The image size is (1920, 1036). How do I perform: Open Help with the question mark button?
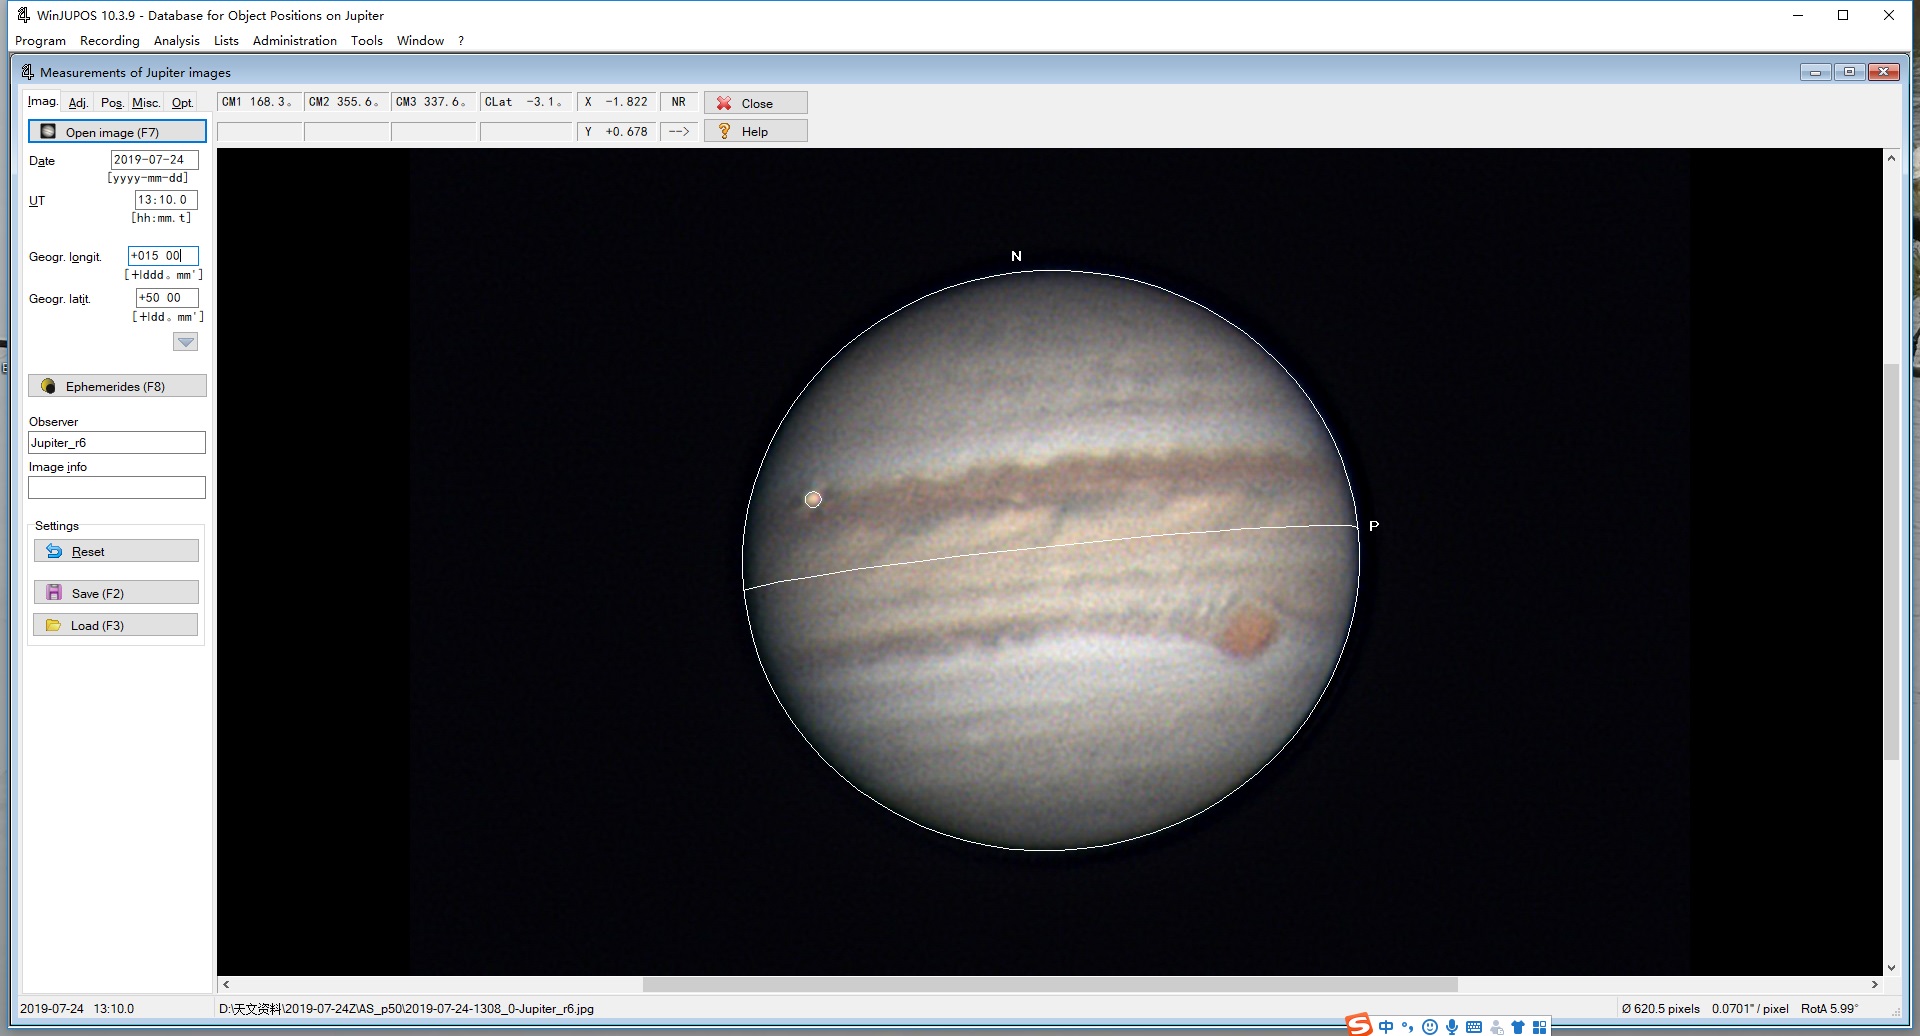click(755, 131)
